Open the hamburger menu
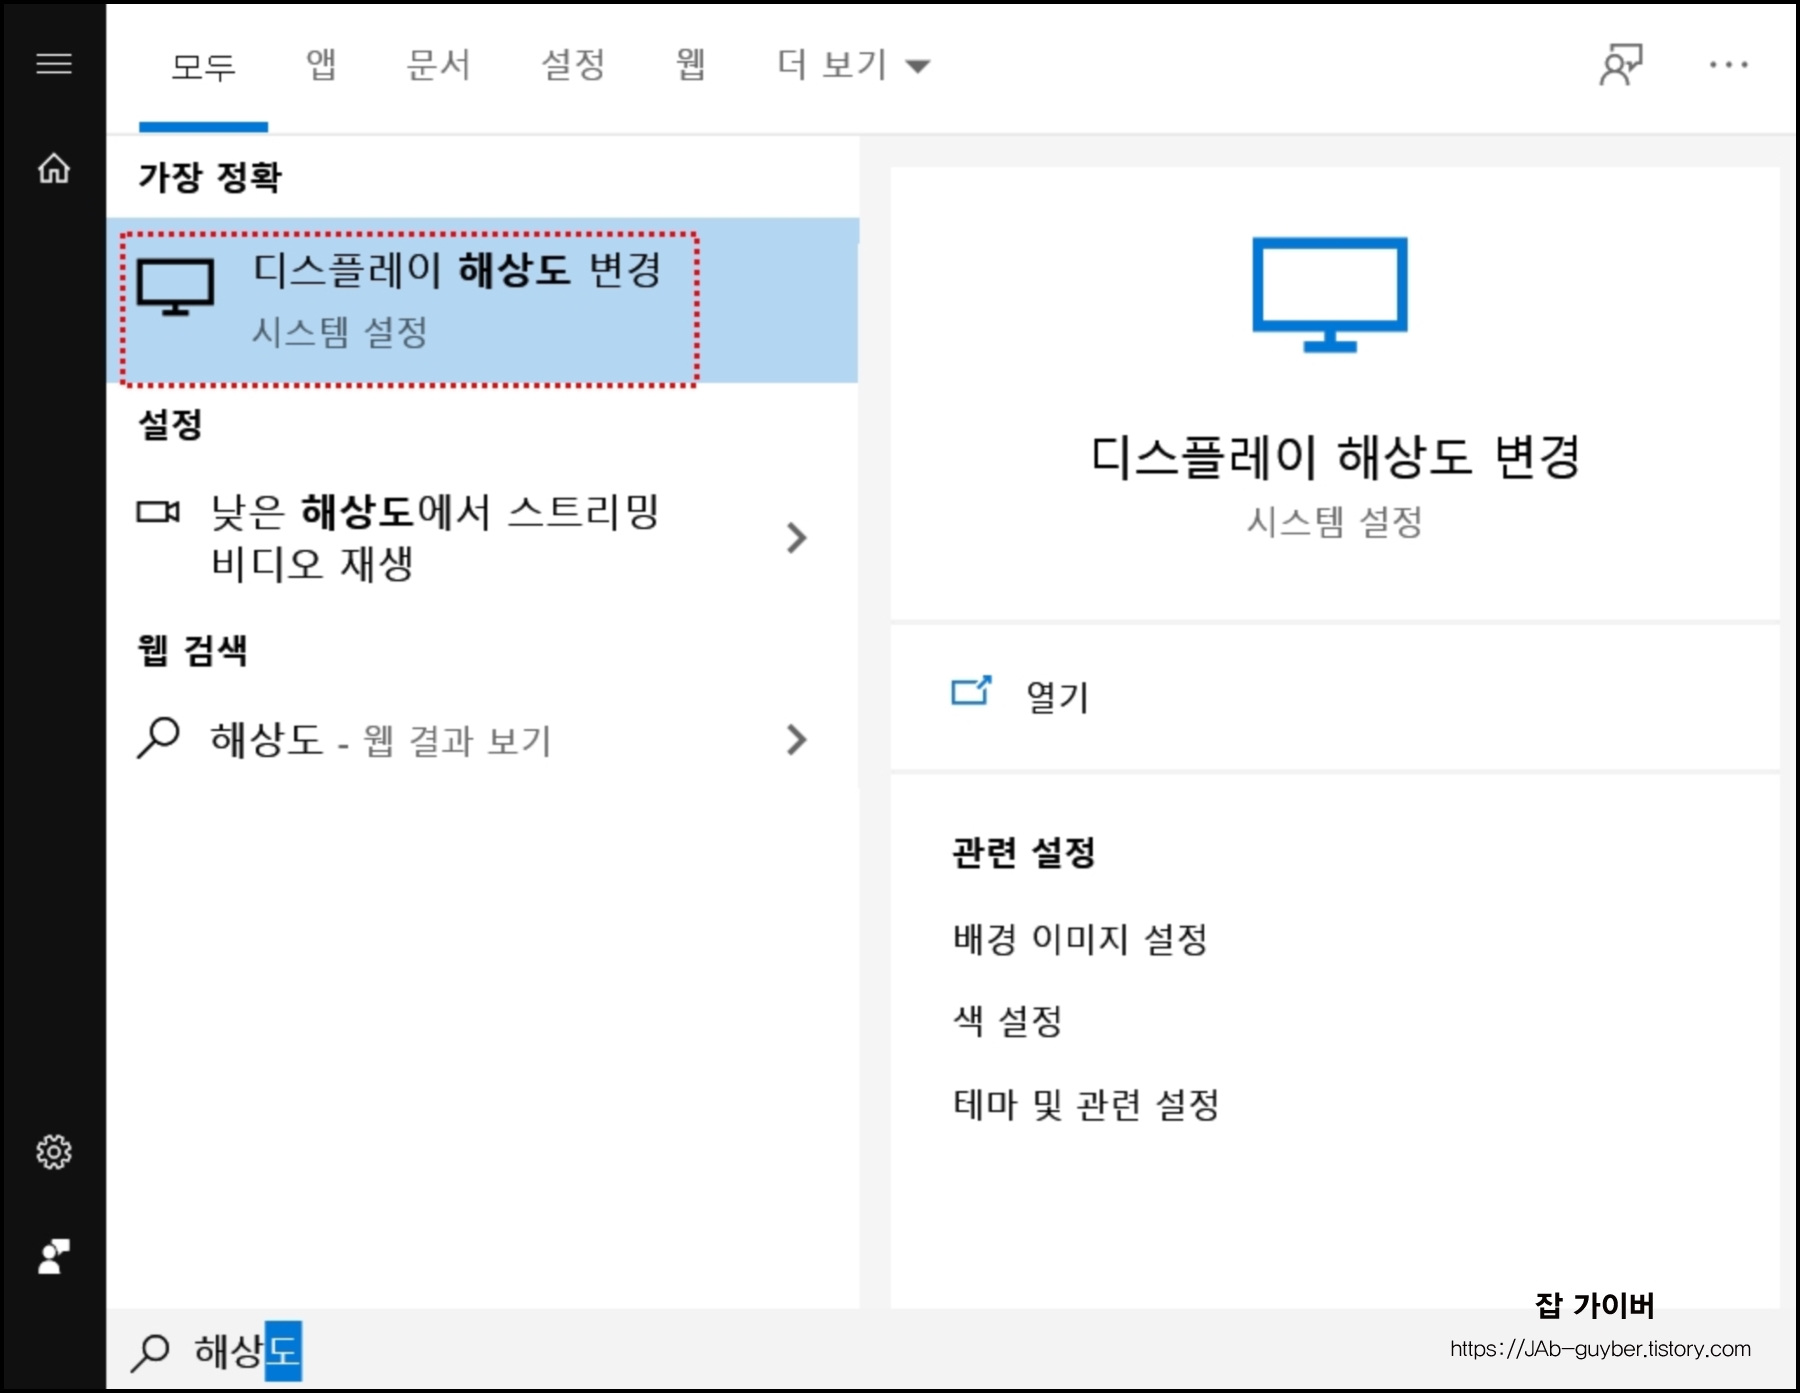 (53, 63)
